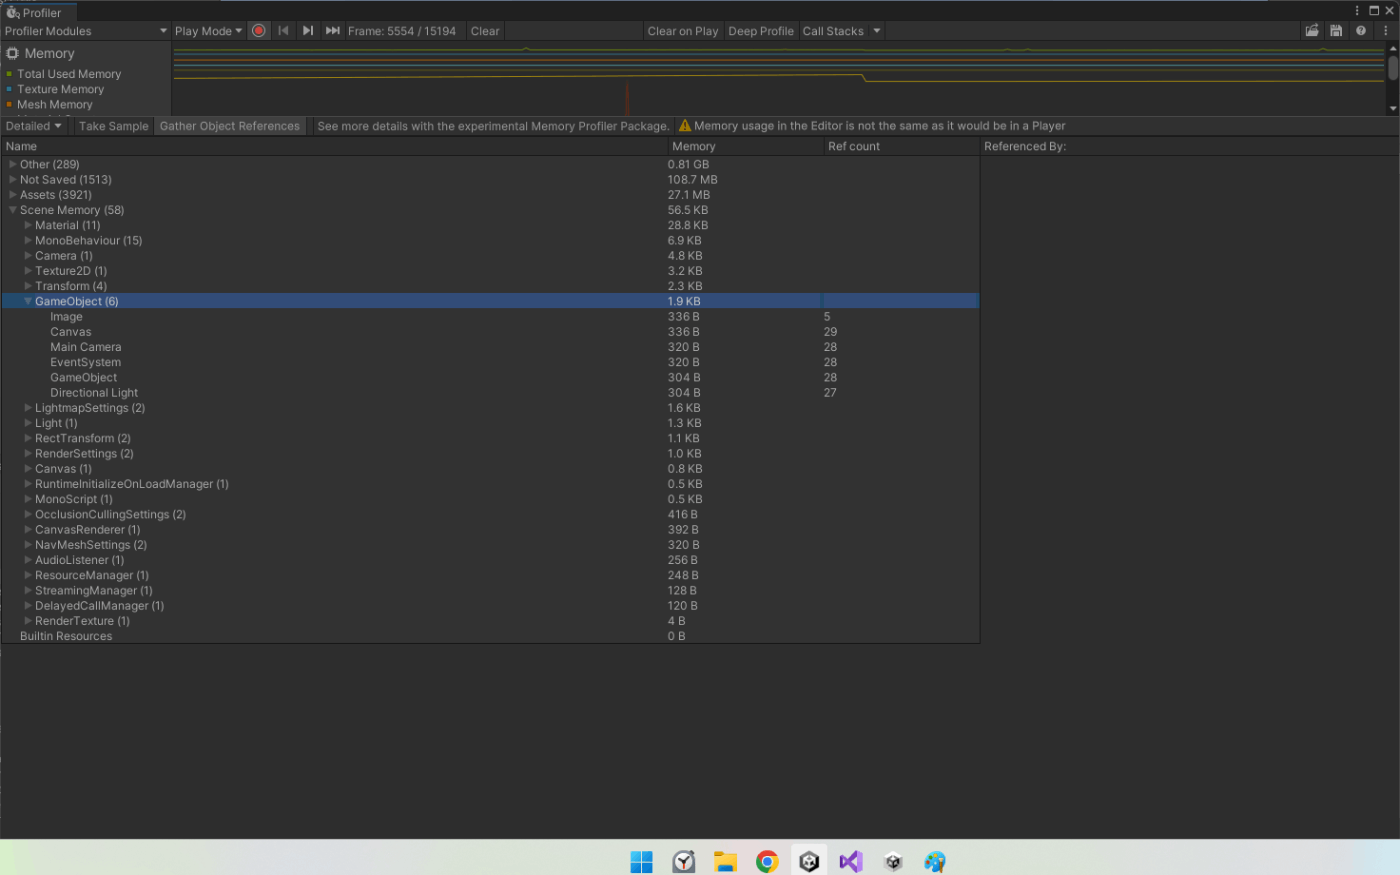Screen dimensions: 1400x875
Task: Click the red spike in memory chart
Action: click(627, 98)
